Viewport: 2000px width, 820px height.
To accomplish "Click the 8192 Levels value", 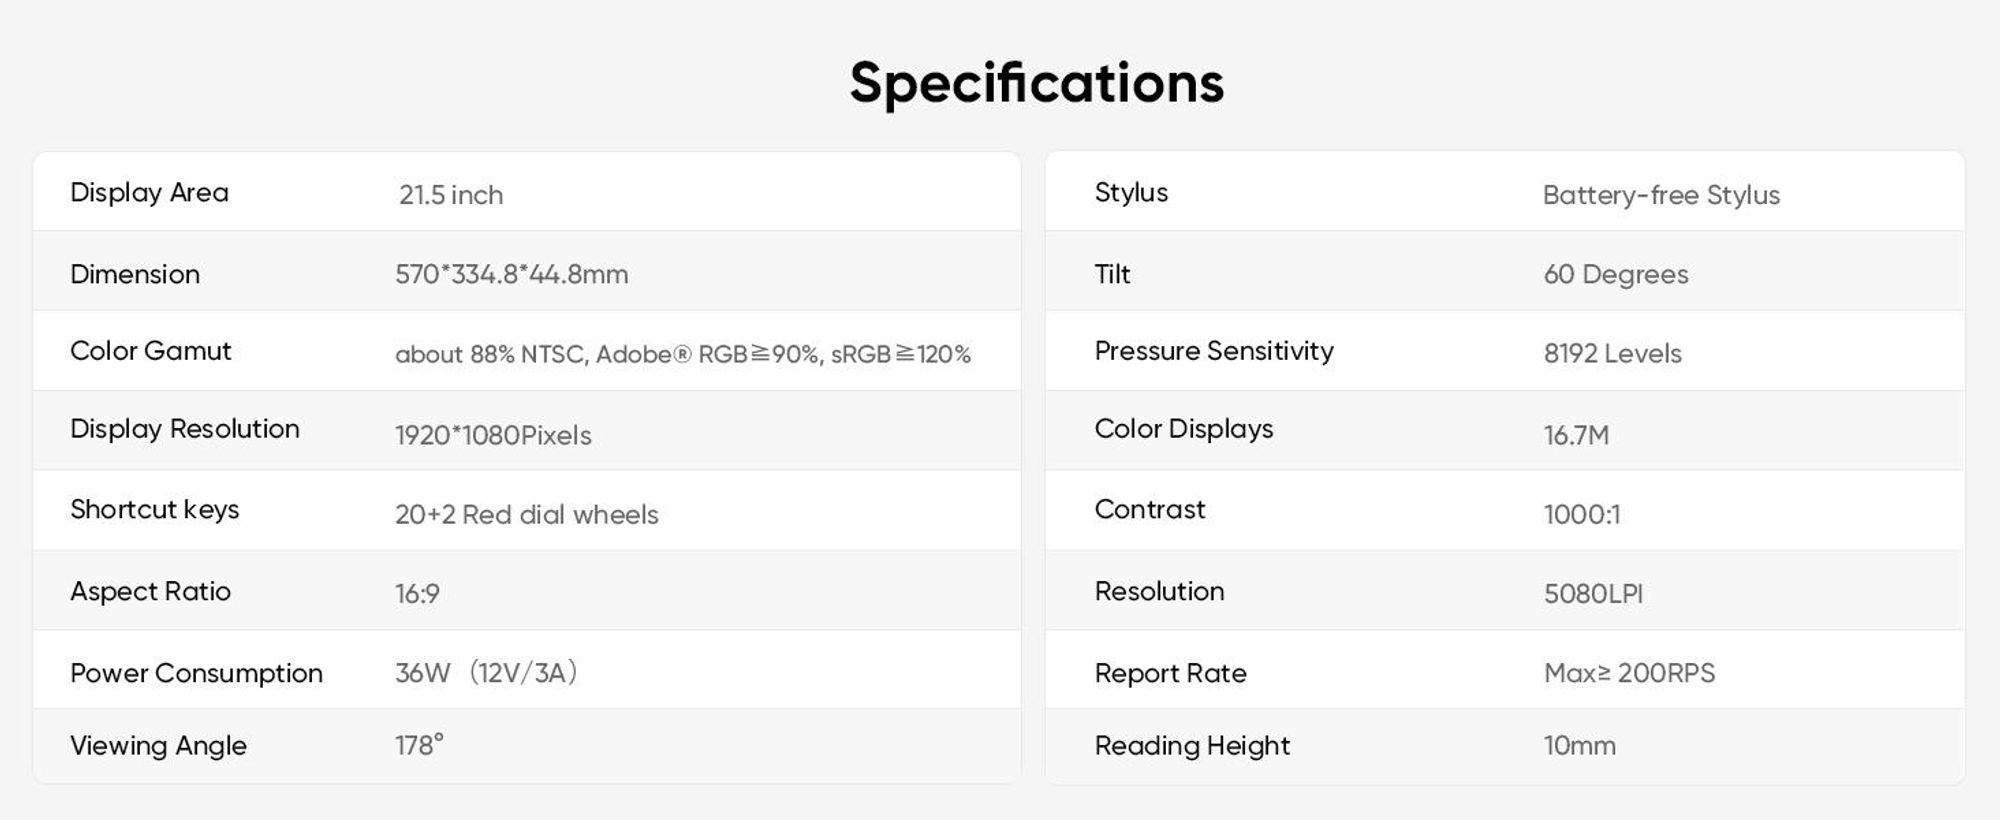I will pyautogui.click(x=1612, y=353).
